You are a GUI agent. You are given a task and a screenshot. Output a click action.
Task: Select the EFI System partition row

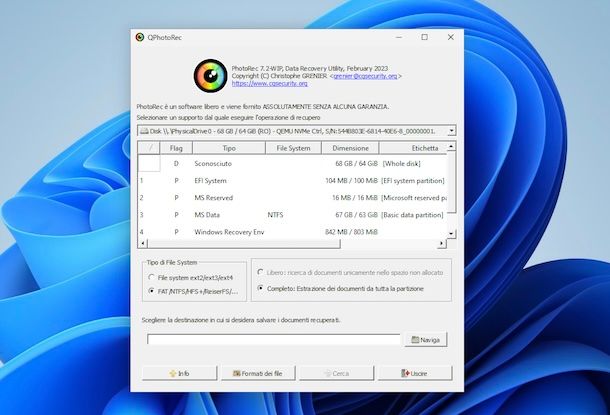point(292,181)
